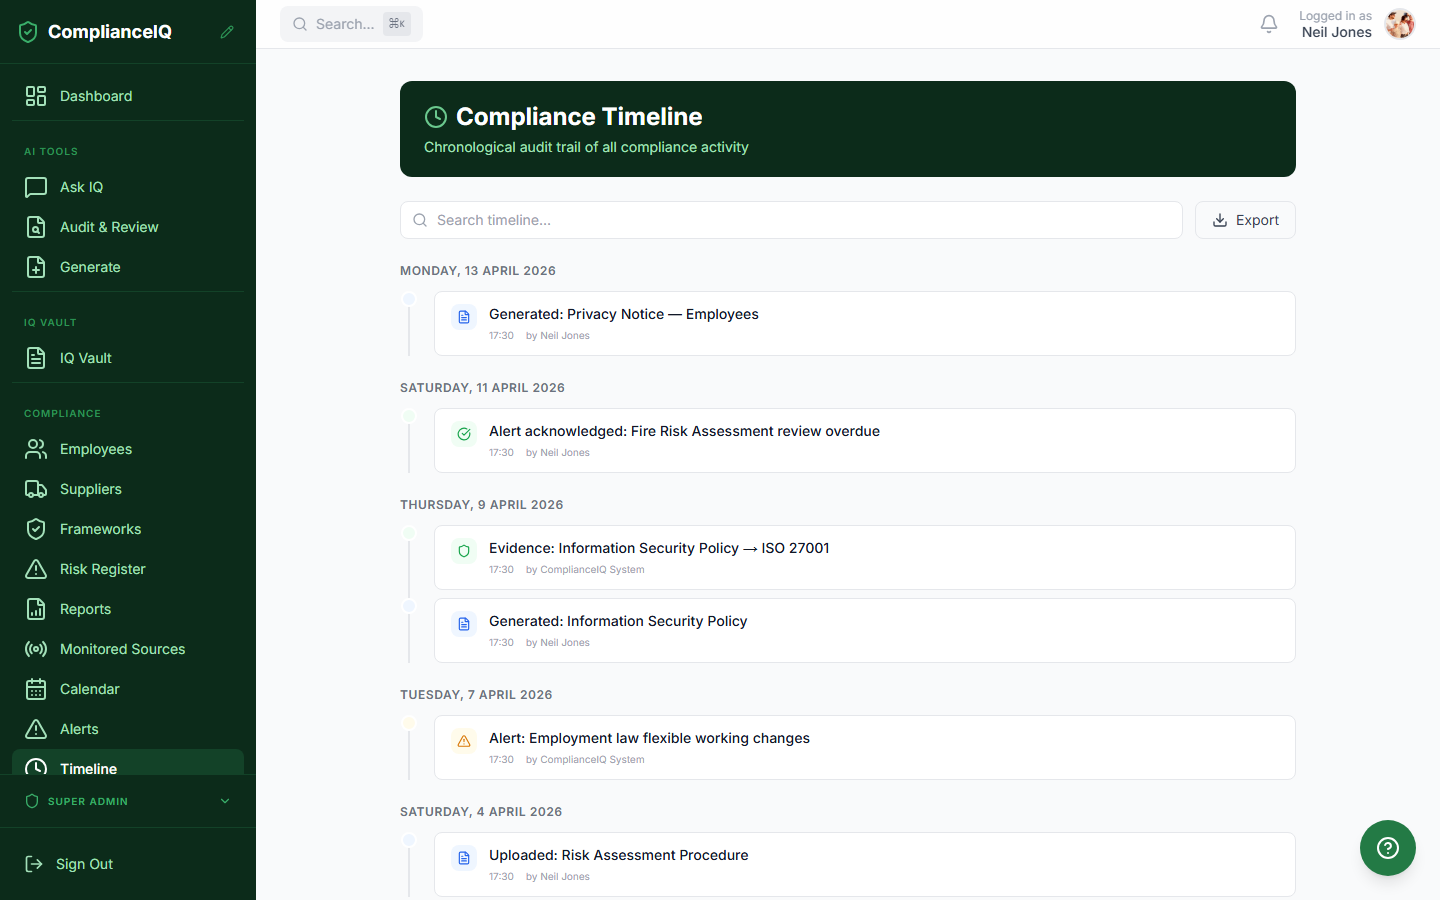Click the timeline dot for Tuesday 7 April
This screenshot has height=900, width=1440.
(409, 723)
